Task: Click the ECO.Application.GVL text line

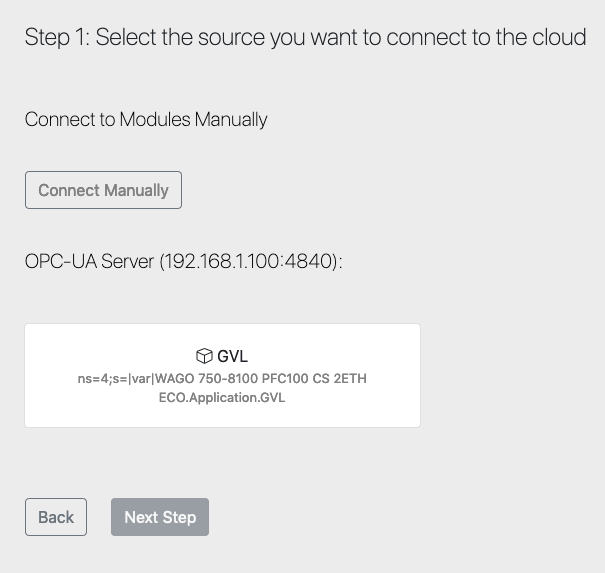Action: [222, 397]
